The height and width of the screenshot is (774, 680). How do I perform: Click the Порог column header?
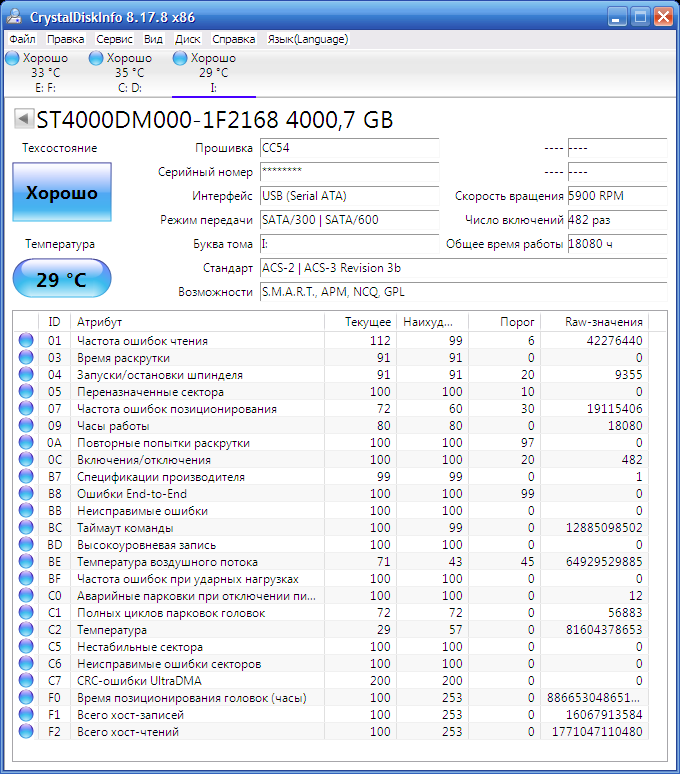pos(505,322)
